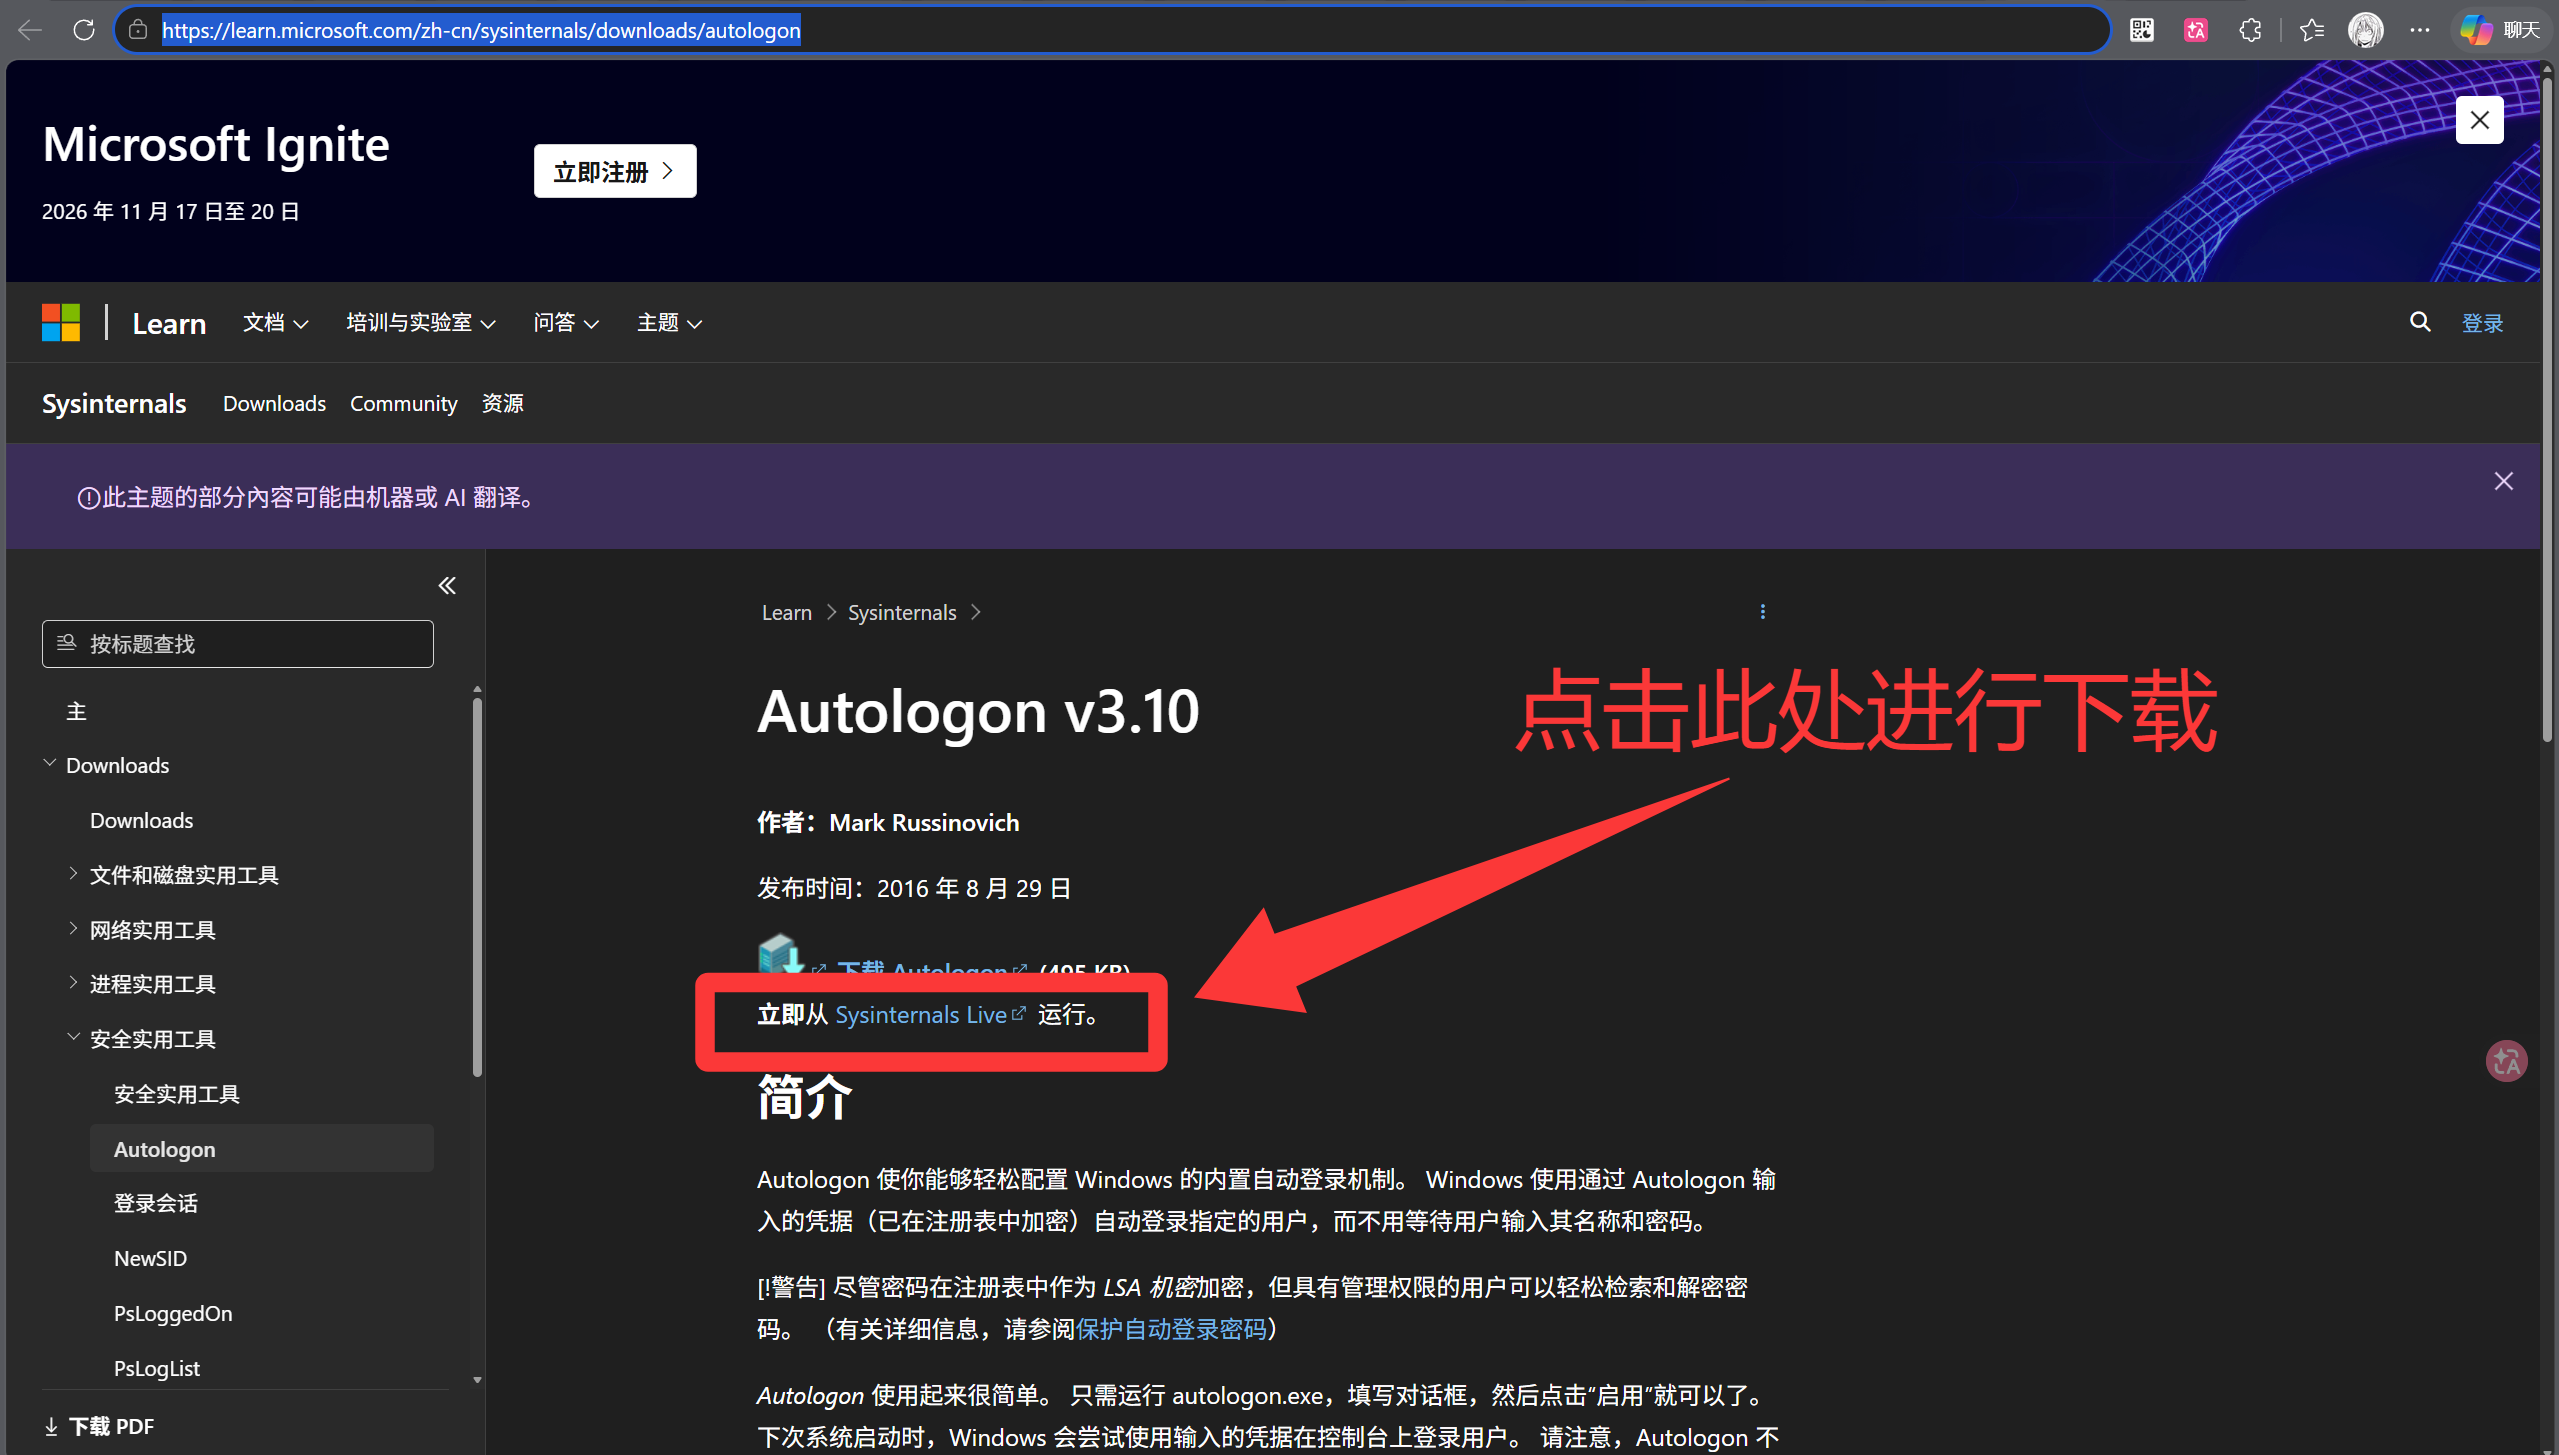Open the 保护自动登录密码 link
Viewport: 2559px width, 1455px height.
(1171, 1329)
